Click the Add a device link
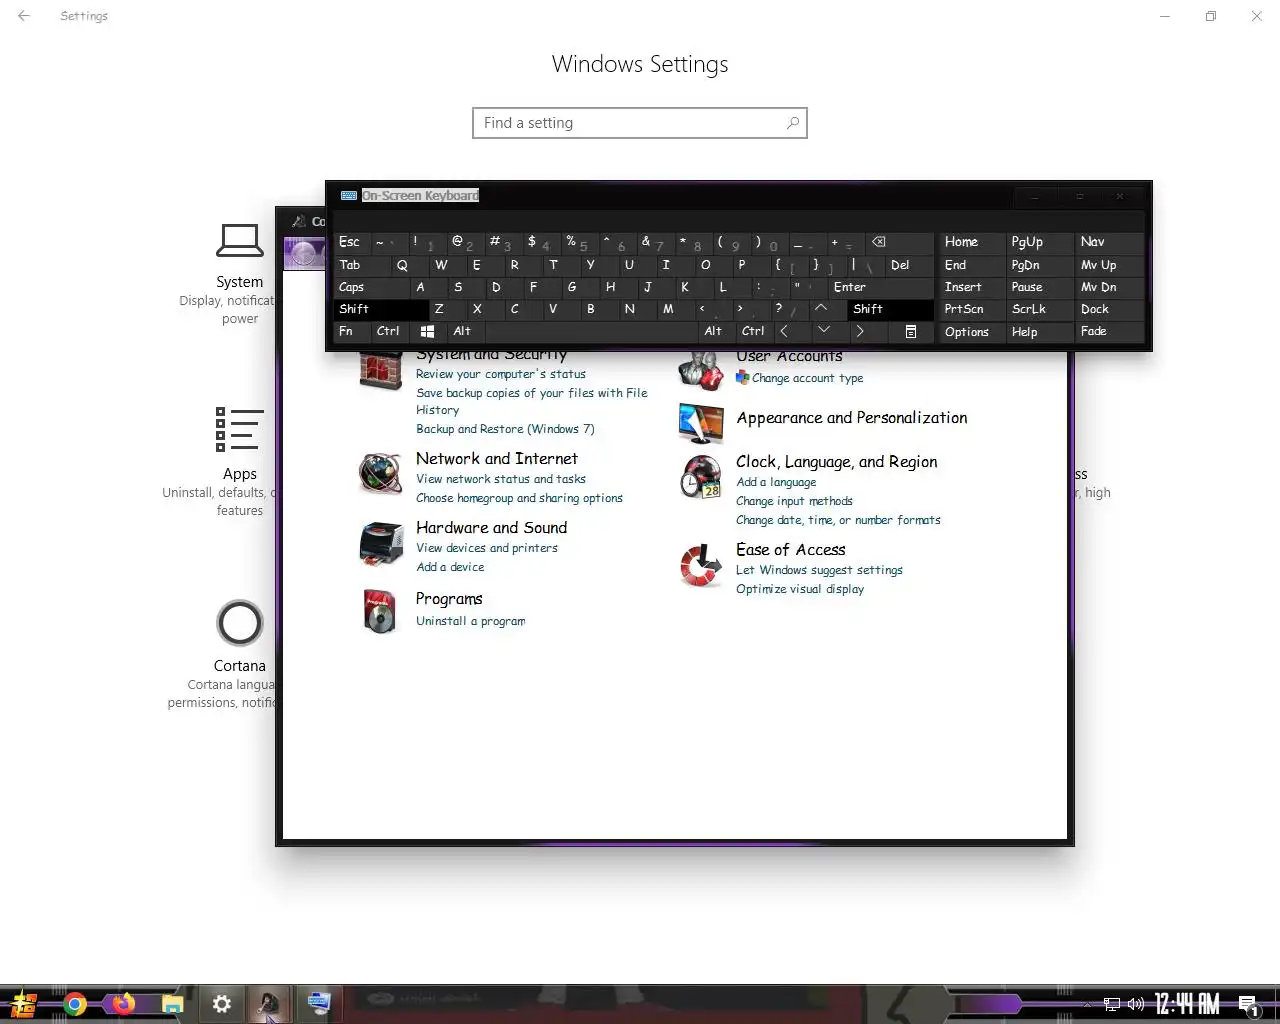 pos(450,567)
